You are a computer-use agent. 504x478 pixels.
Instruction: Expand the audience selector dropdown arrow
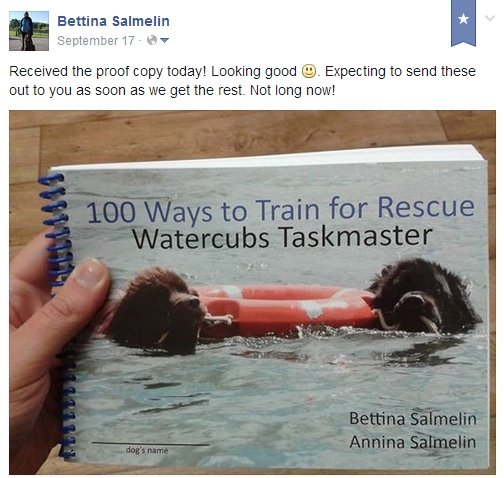tap(164, 40)
